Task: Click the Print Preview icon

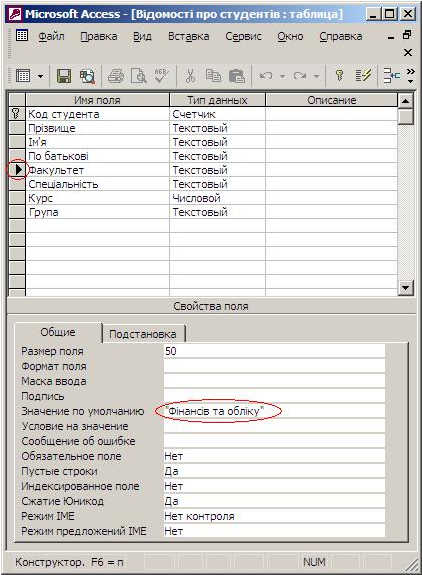Action: pos(139,76)
